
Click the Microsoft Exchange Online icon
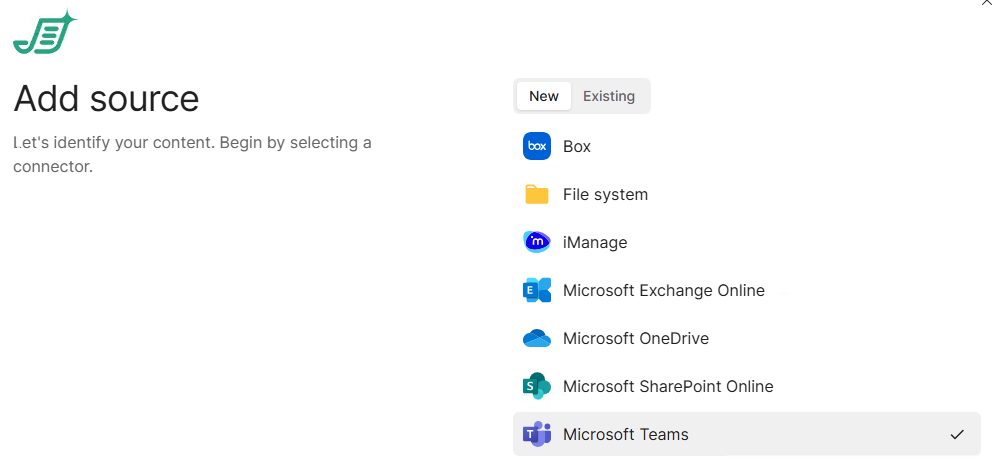[x=537, y=290]
